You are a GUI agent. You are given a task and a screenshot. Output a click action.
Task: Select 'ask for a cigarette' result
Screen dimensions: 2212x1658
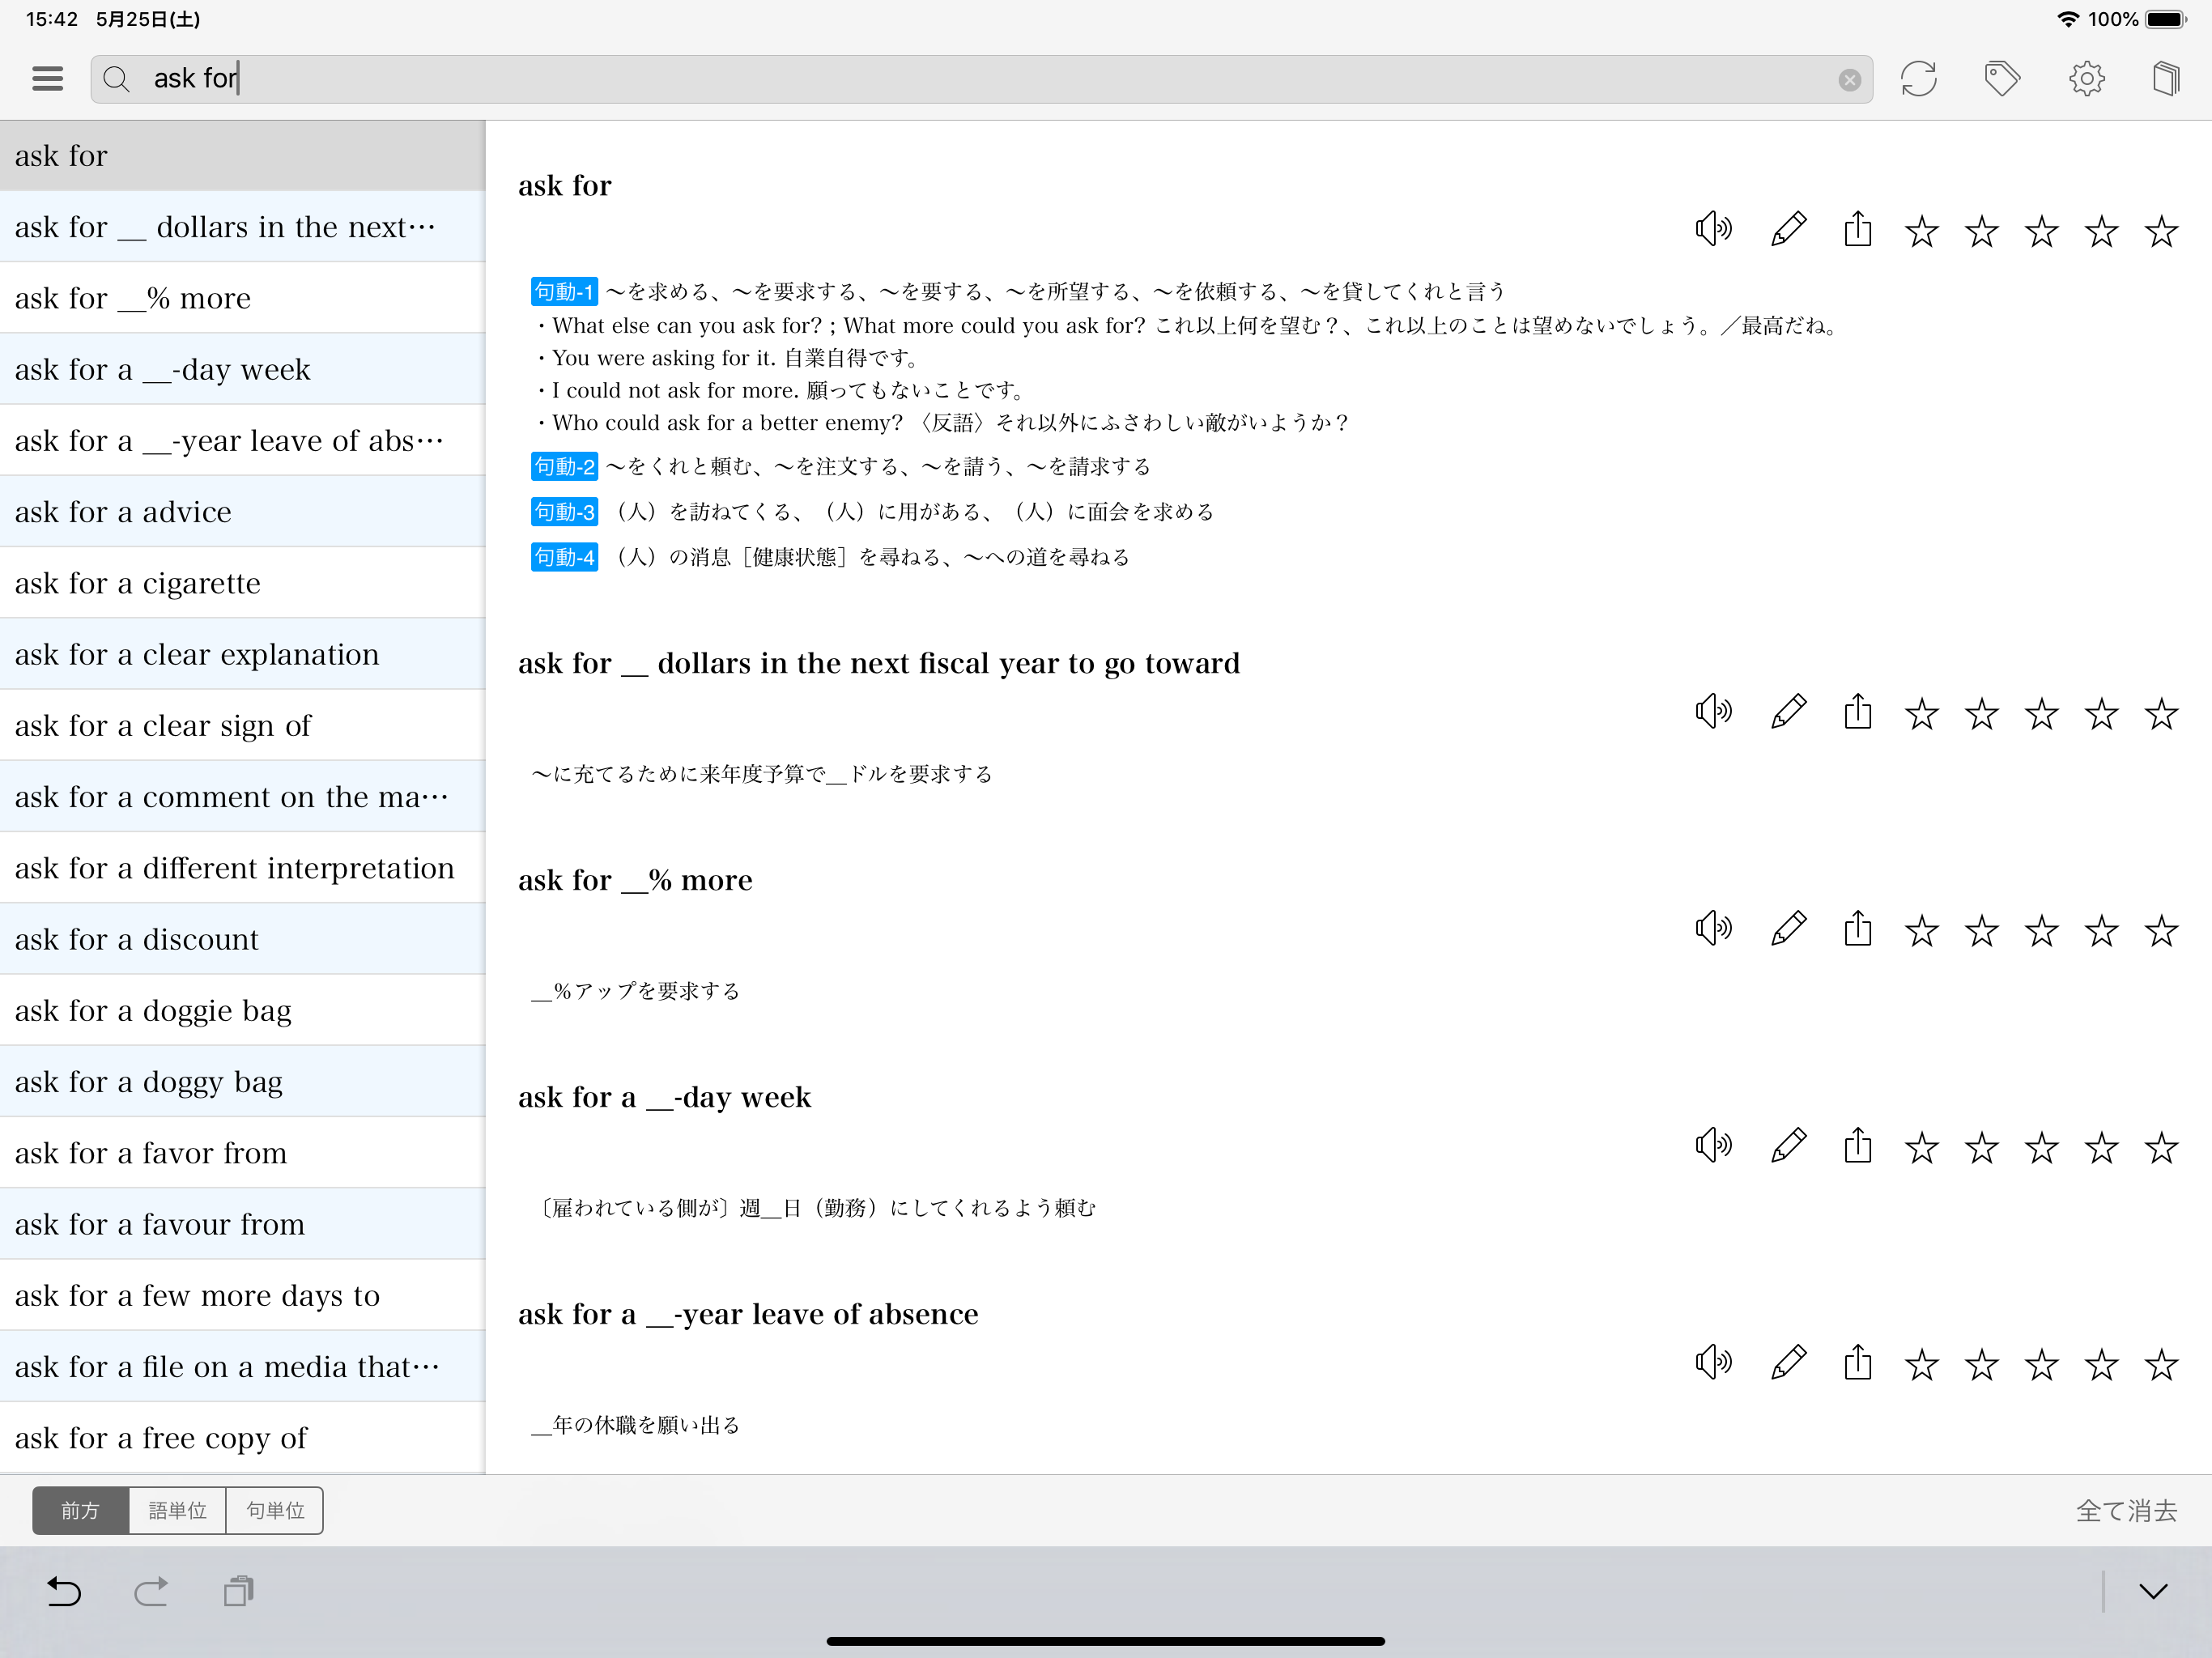pos(242,583)
